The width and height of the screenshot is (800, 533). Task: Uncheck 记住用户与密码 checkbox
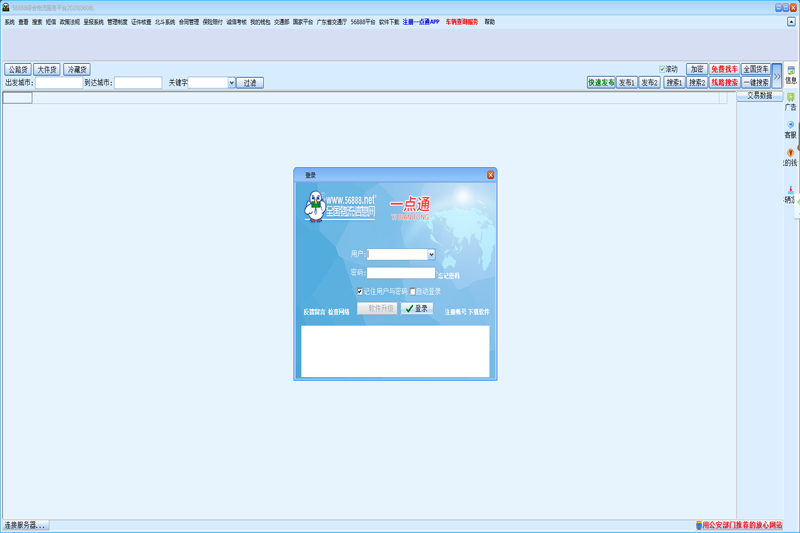(x=360, y=292)
